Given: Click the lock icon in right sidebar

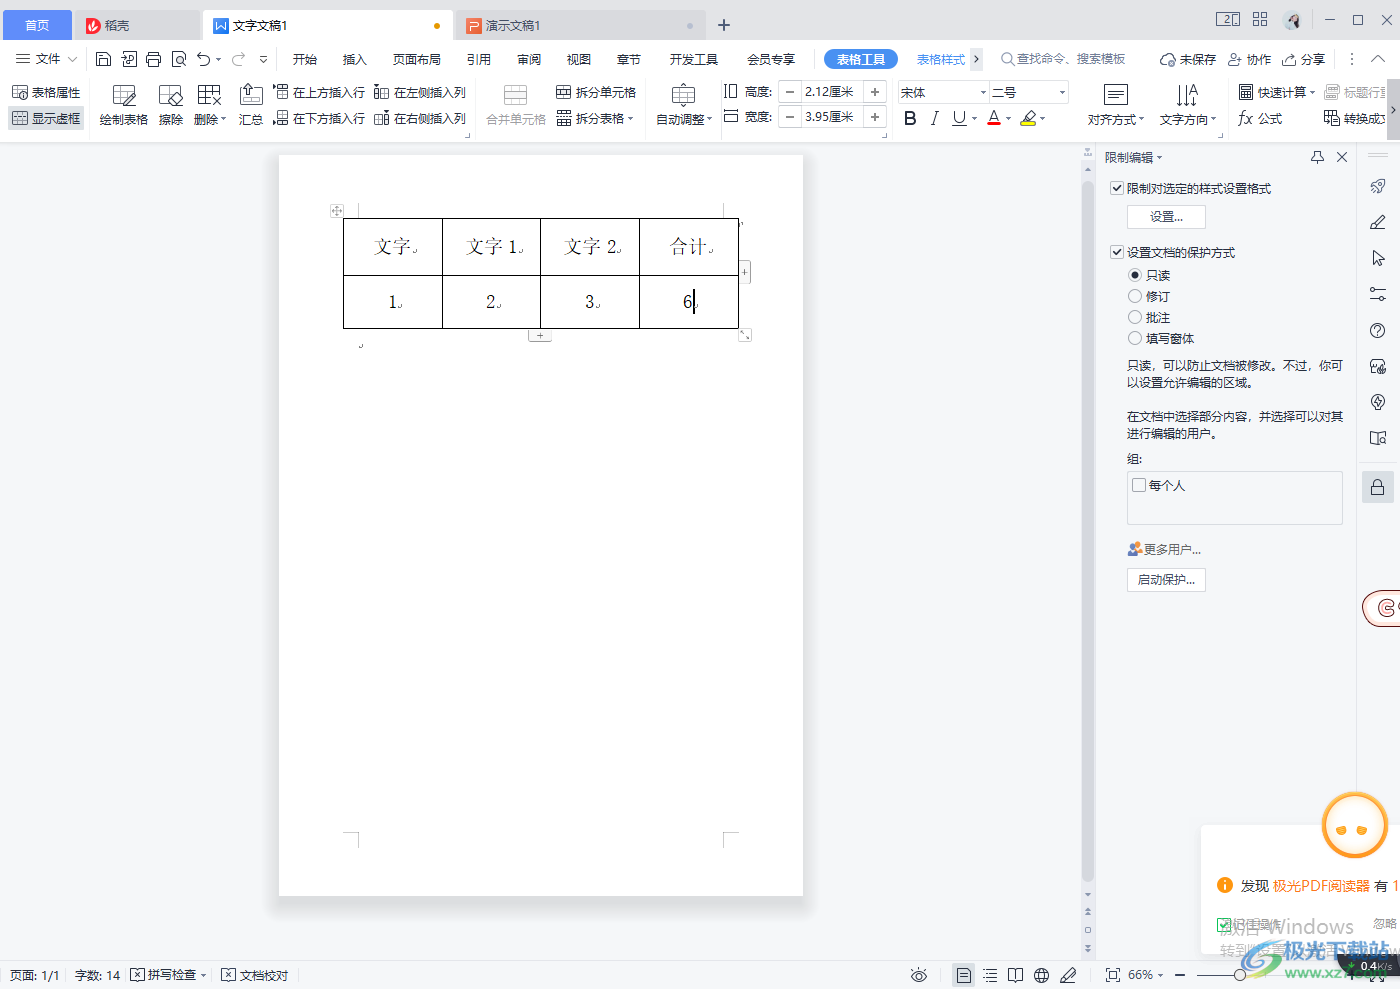Looking at the screenshot, I should tap(1378, 487).
